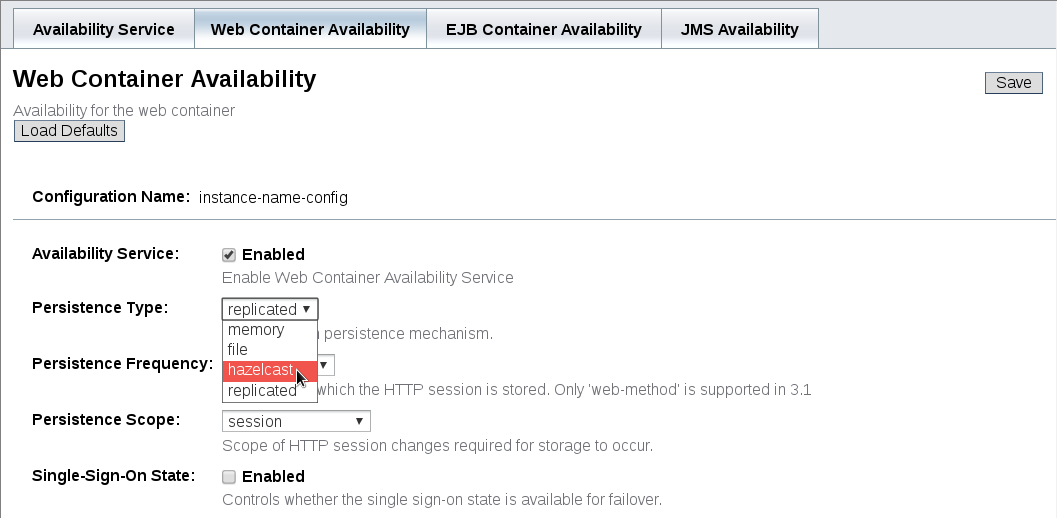Choose 'memory' in the Persistence Type list

click(x=270, y=330)
